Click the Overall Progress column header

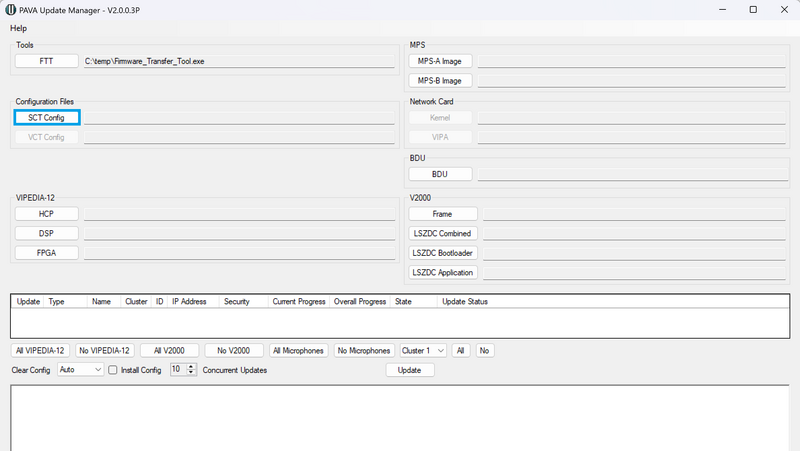[360, 302]
